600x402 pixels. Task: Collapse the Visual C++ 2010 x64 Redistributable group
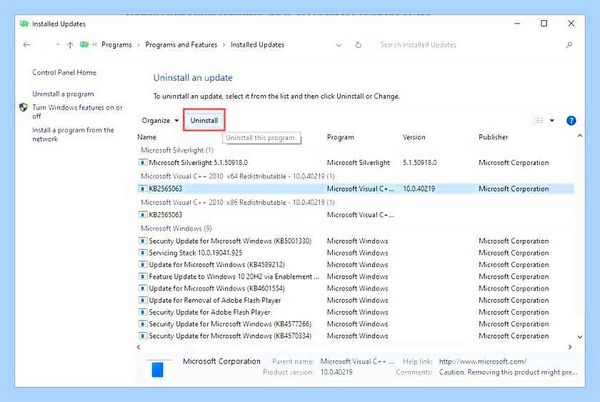[x=237, y=176]
